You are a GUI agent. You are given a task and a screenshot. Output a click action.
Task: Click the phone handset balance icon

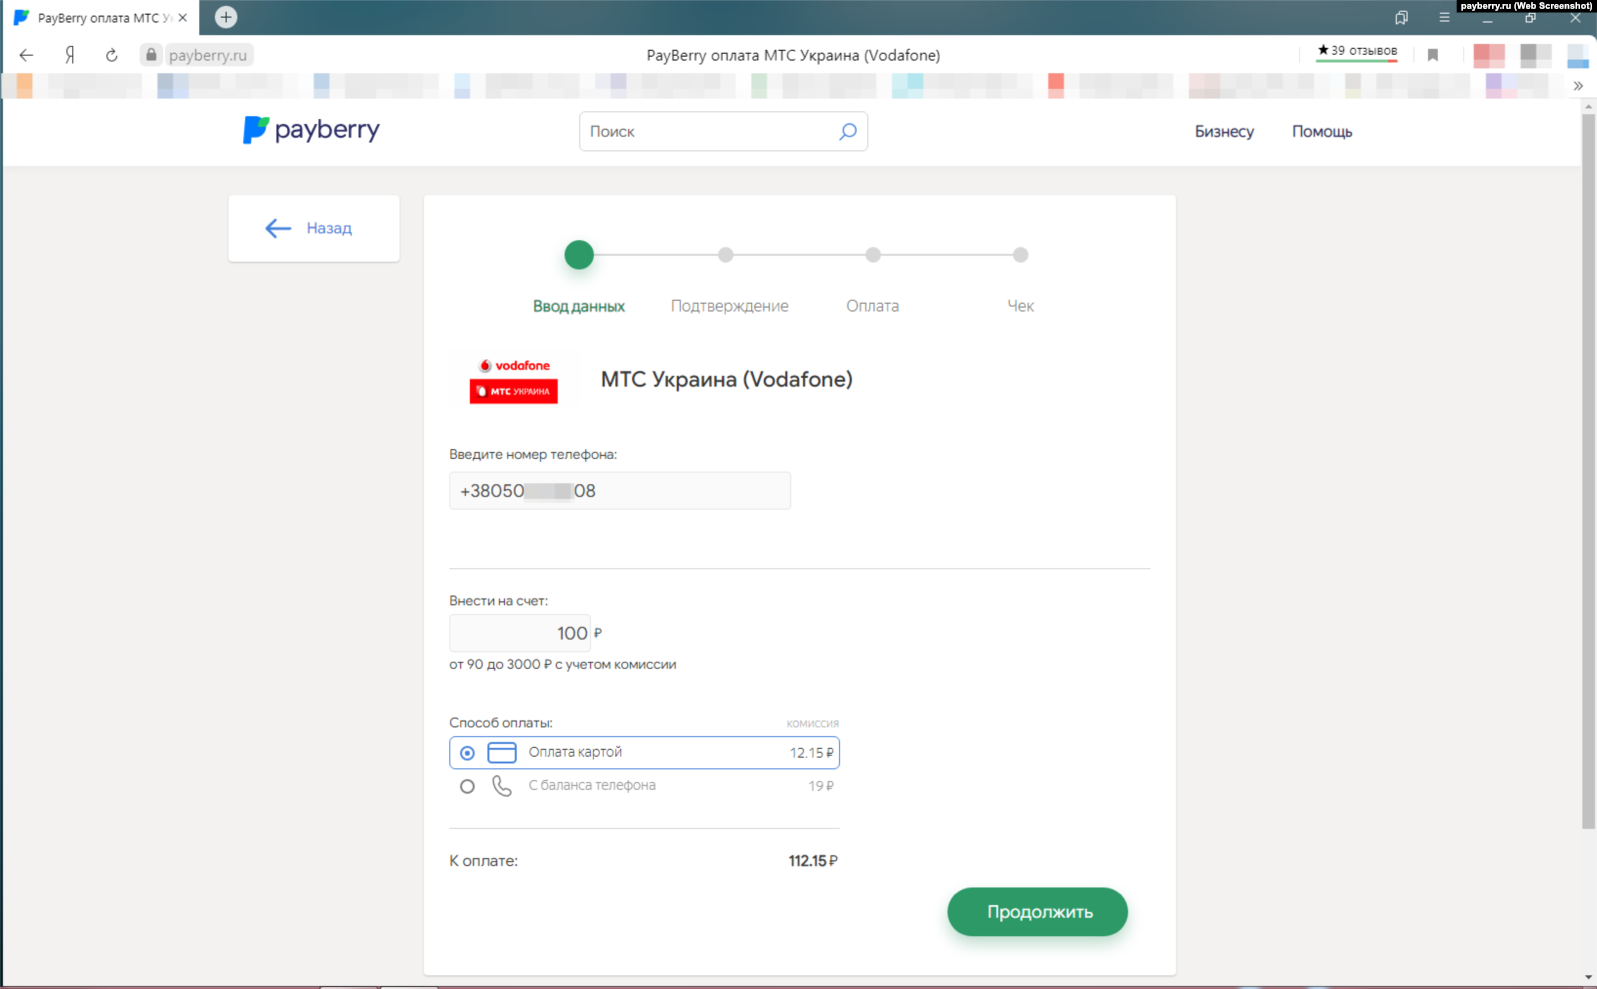pos(502,786)
